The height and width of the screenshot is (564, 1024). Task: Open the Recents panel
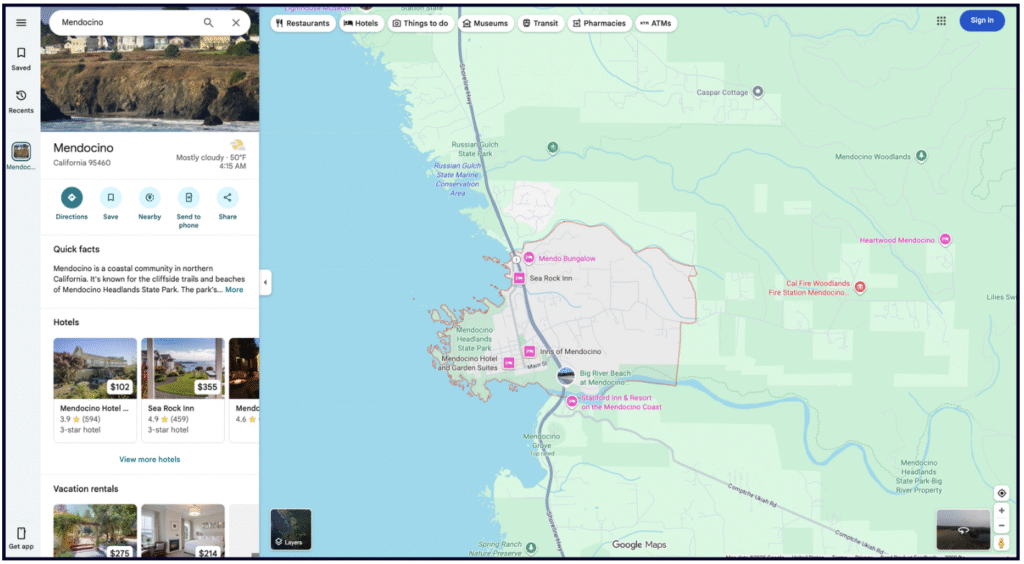(21, 101)
